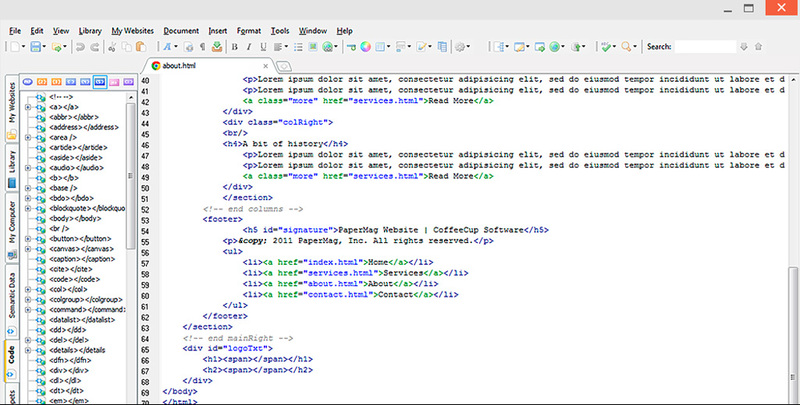Switch to Semantic Data side tab
The image size is (800, 405).
(12, 302)
